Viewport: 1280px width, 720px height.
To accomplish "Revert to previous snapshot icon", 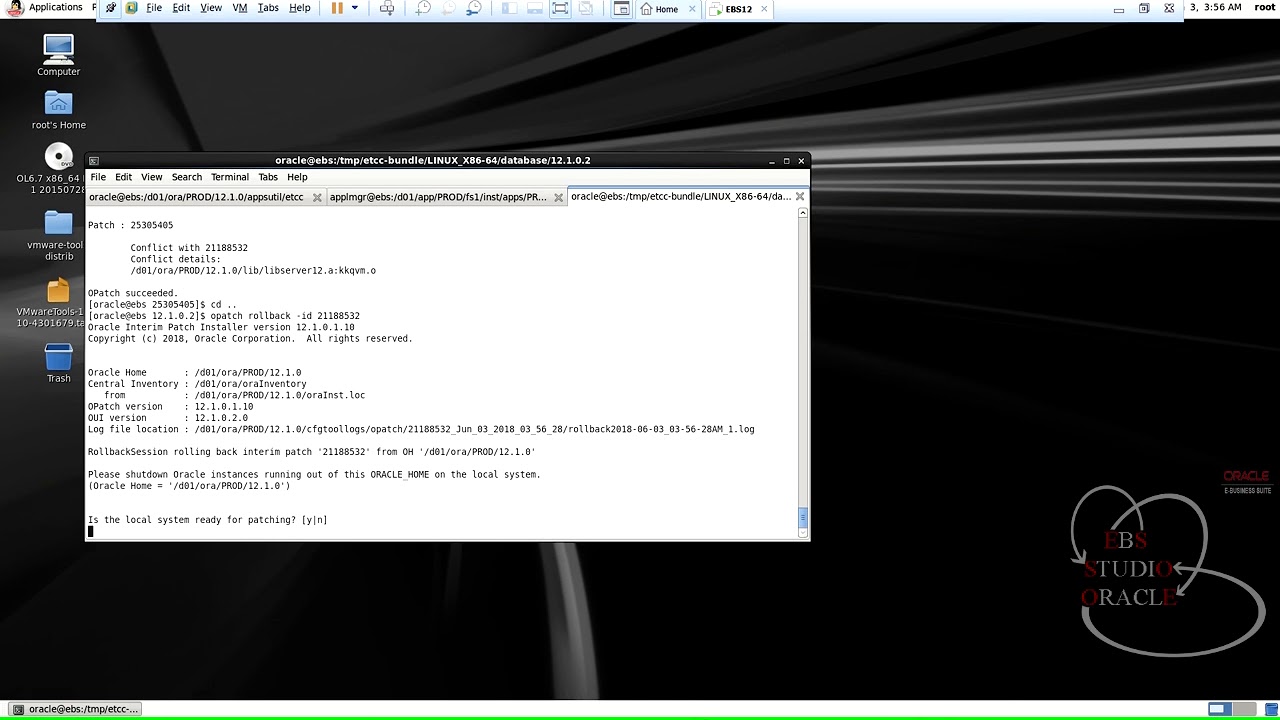I will [x=448, y=8].
